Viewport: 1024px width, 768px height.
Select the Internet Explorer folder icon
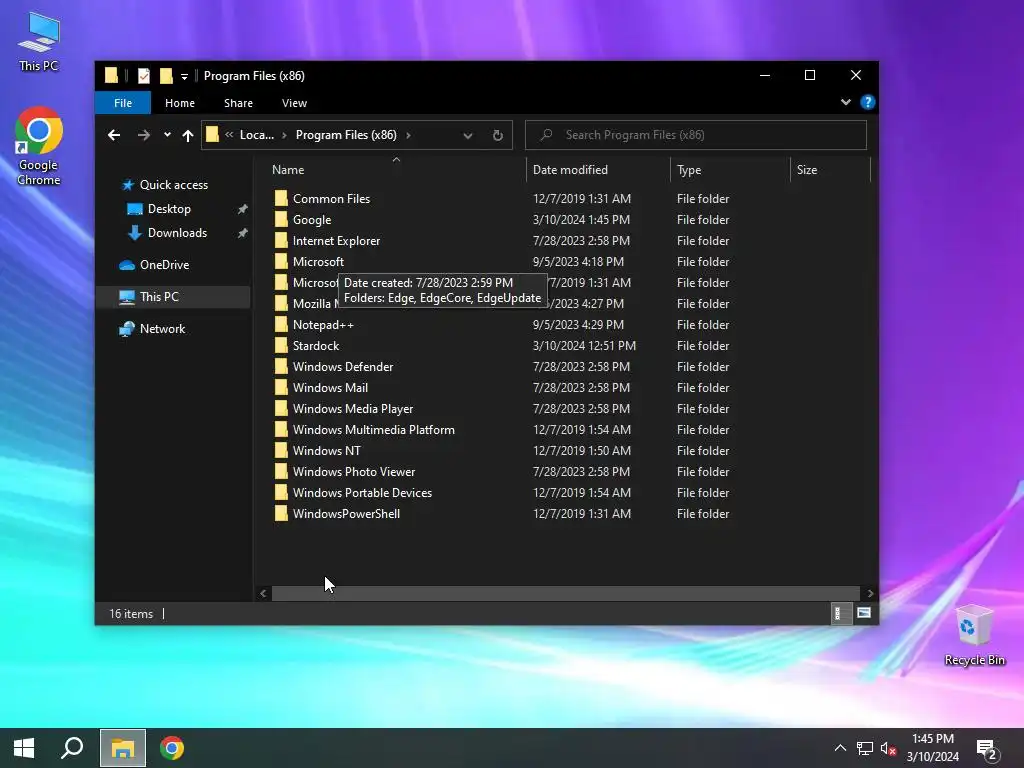click(x=281, y=241)
